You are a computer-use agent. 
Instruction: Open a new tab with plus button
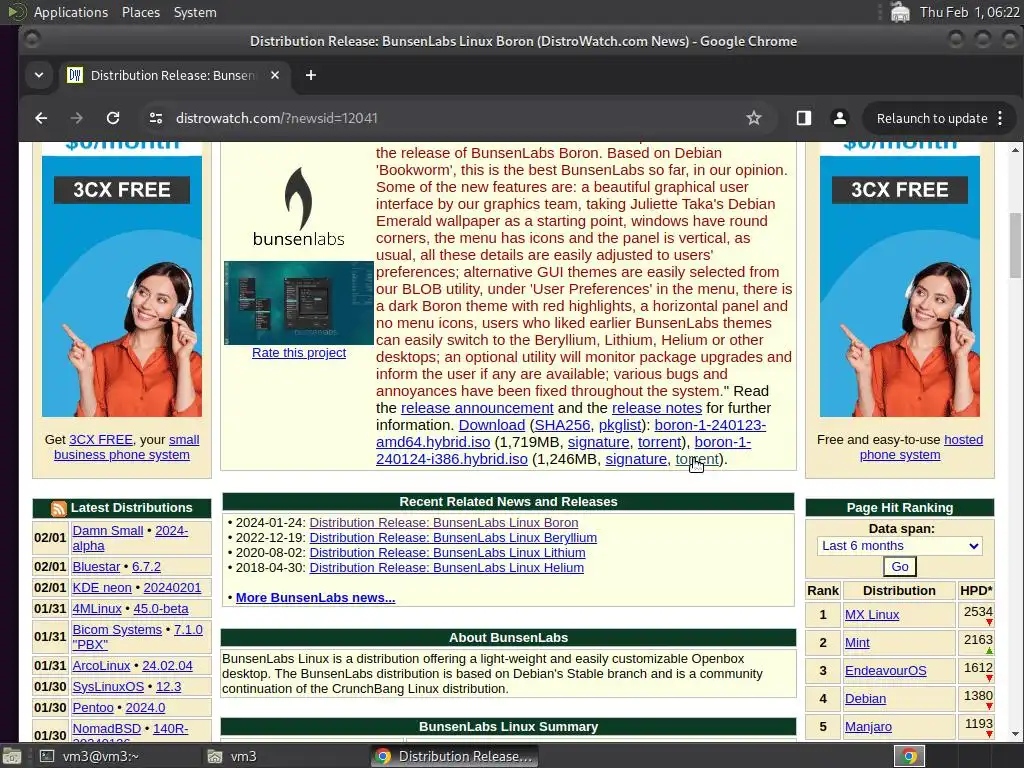tap(311, 75)
